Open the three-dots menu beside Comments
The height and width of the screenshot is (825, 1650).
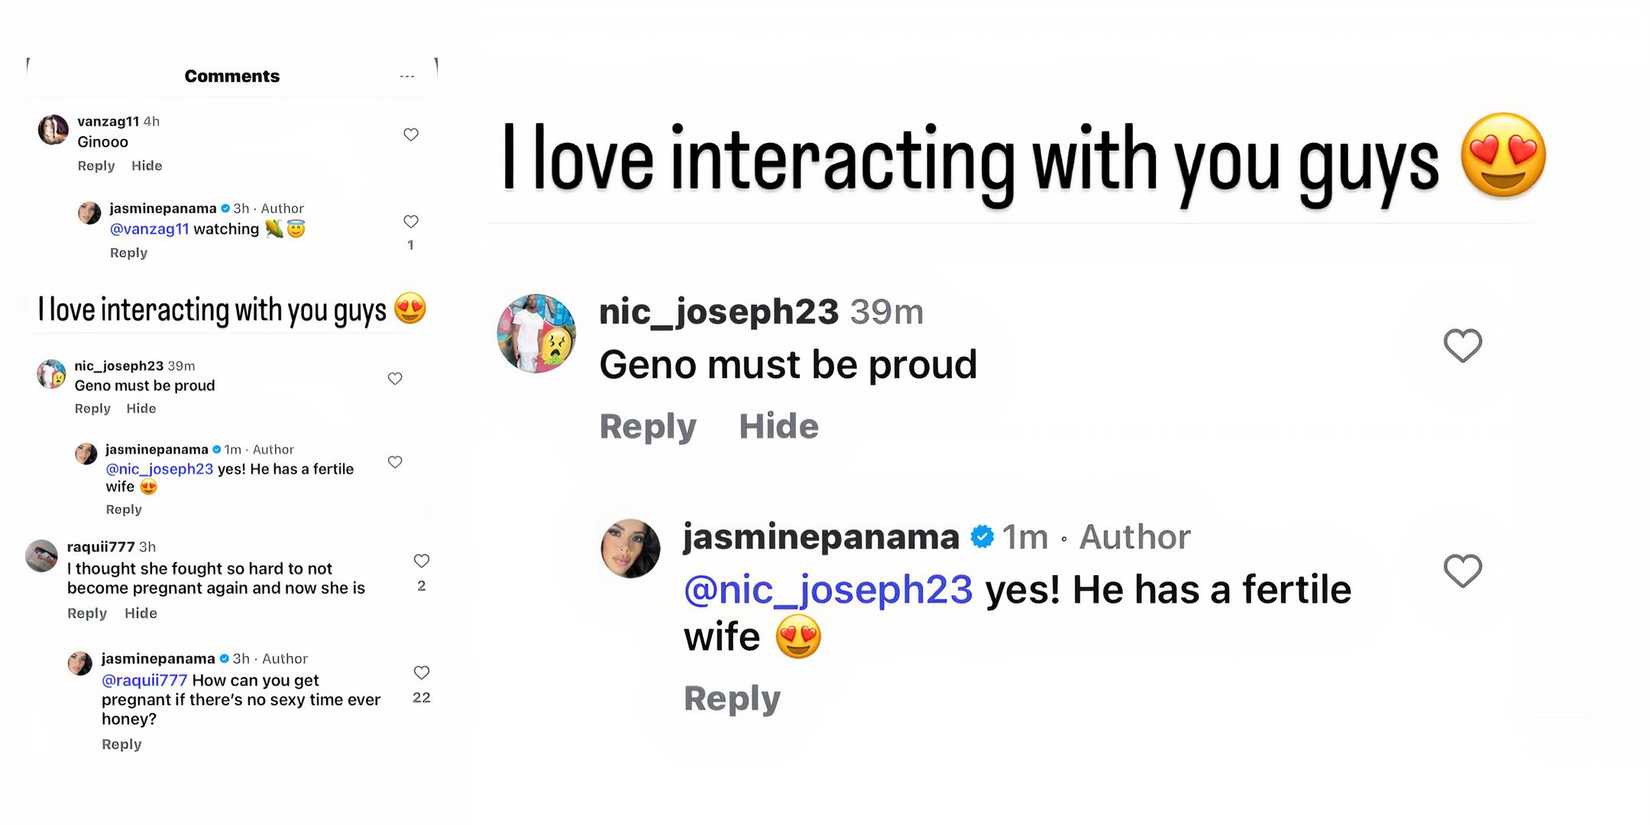407,76
